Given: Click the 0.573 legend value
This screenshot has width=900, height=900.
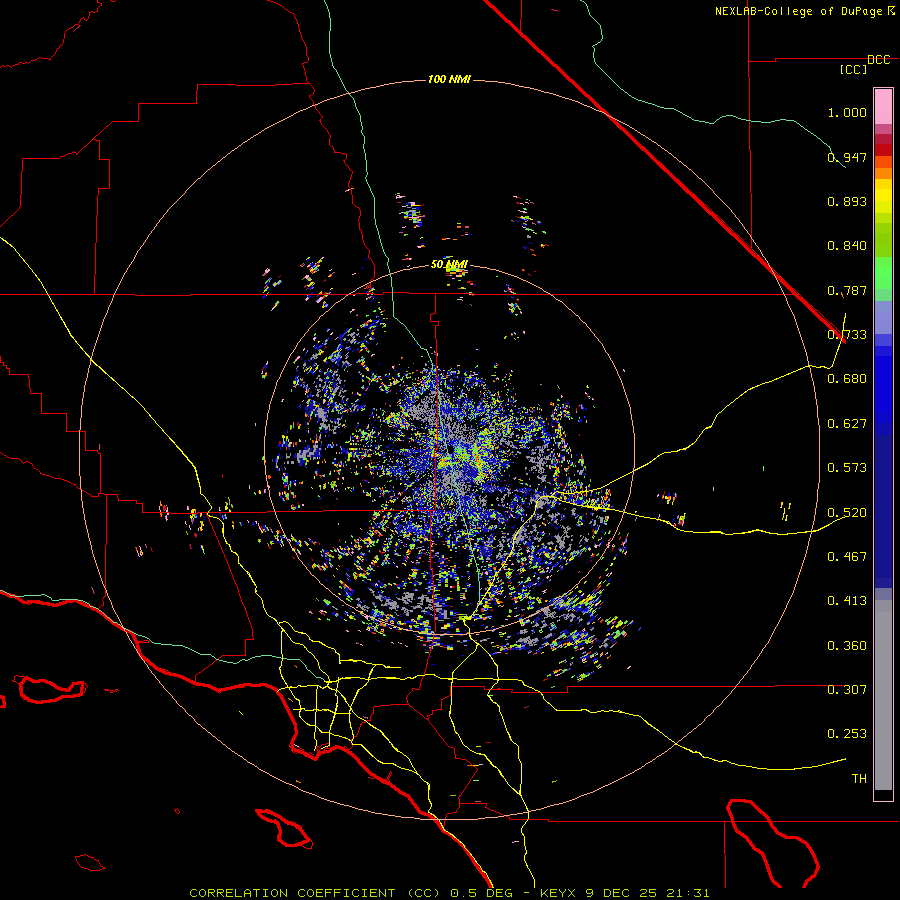Looking at the screenshot, I should tap(847, 468).
